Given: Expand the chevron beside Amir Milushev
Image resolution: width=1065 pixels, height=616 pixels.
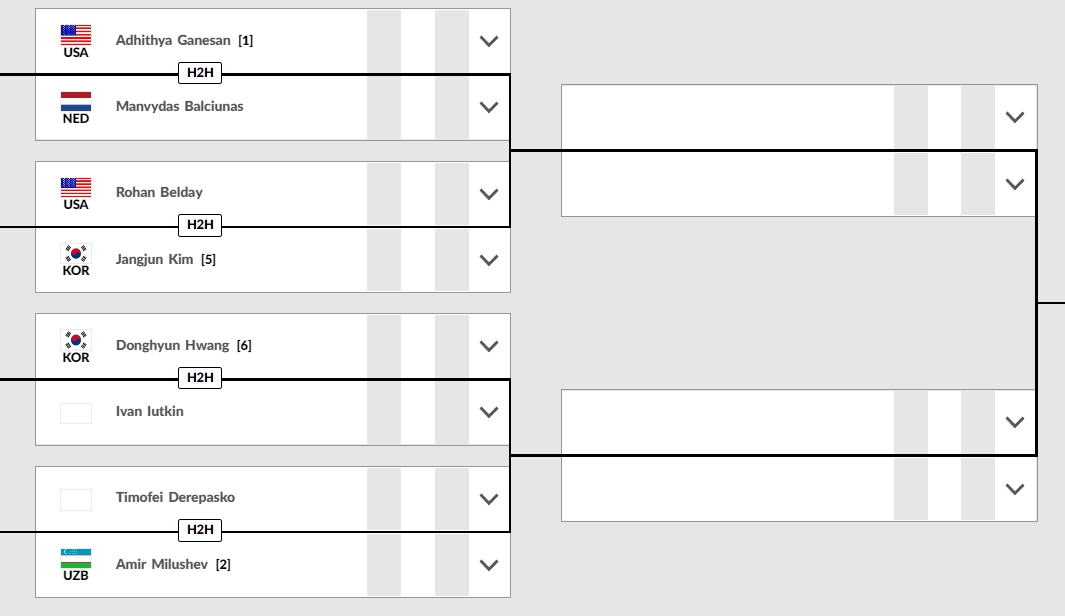Looking at the screenshot, I should pyautogui.click(x=489, y=564).
